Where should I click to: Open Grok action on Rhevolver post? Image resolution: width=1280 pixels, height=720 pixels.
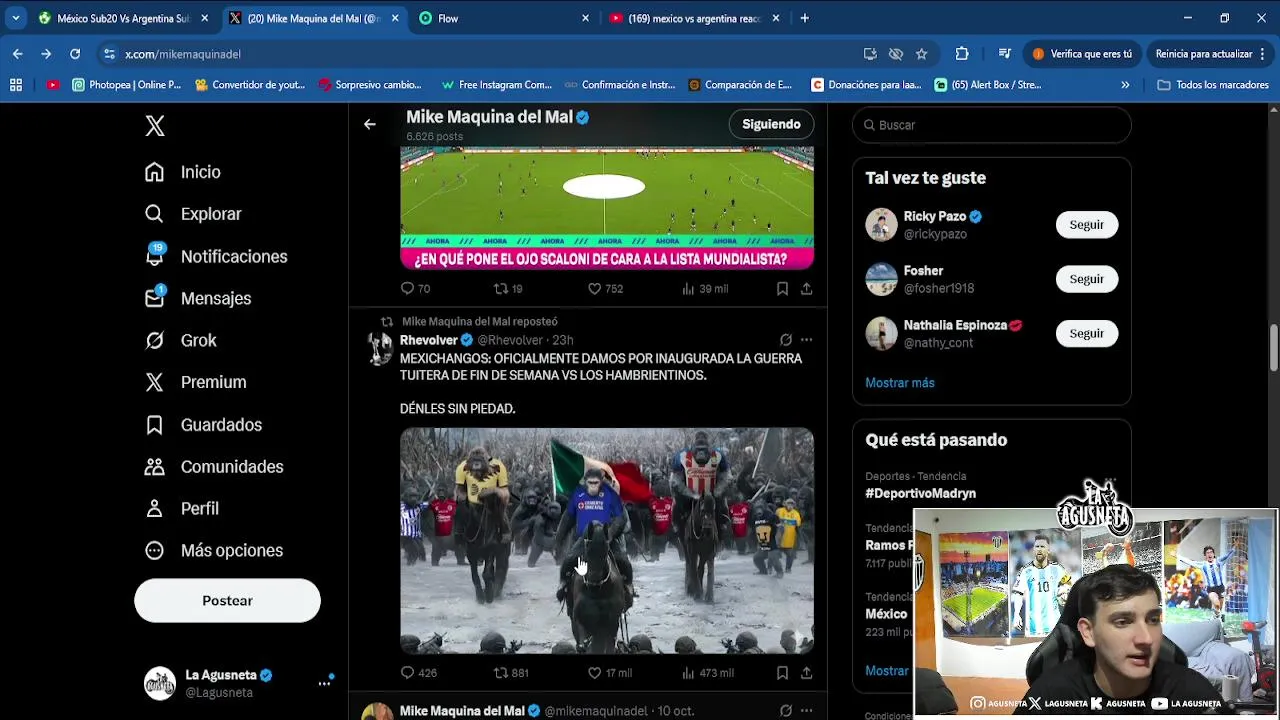(x=785, y=340)
